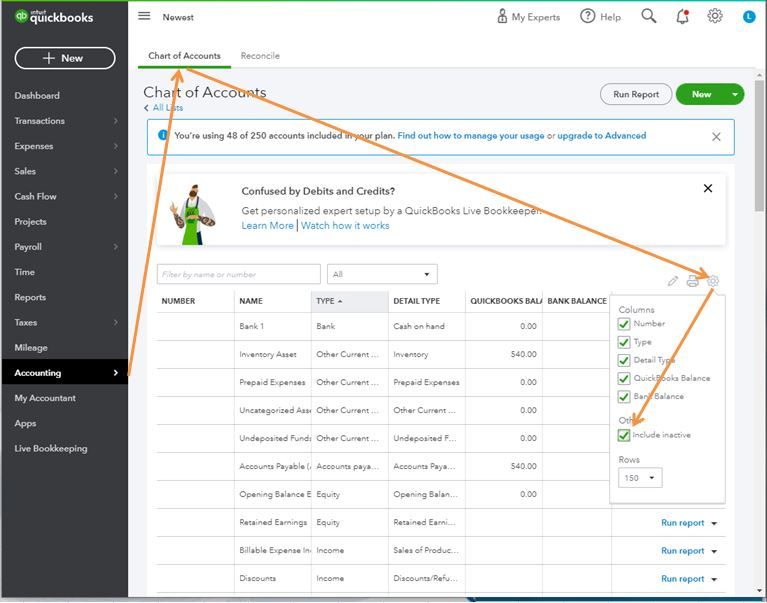Open the green New button dropdown arrow
This screenshot has width=767, height=603.
click(735, 94)
